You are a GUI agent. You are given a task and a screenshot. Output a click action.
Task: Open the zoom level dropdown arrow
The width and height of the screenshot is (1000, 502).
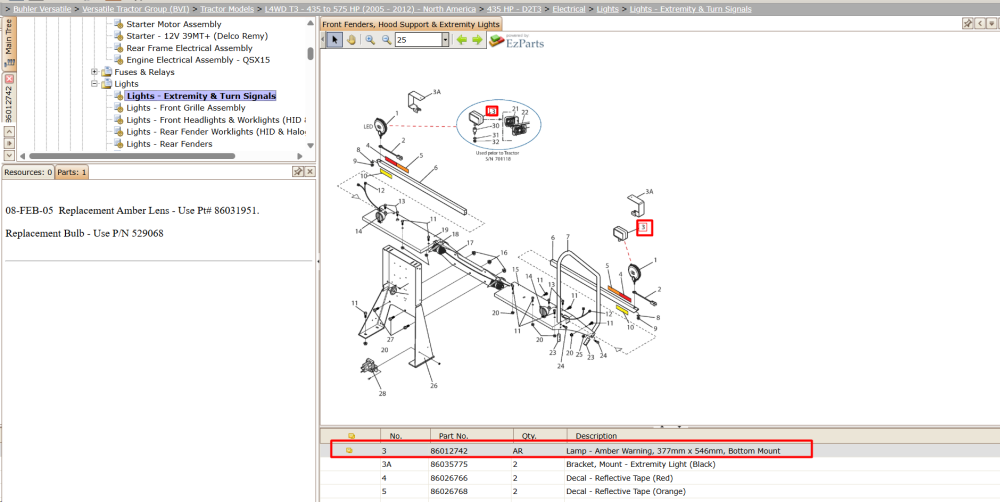point(445,40)
